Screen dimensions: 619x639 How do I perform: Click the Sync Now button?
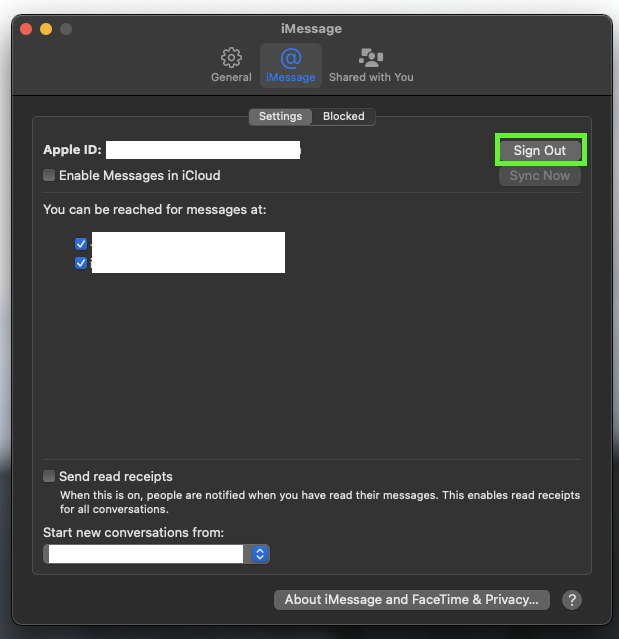coord(540,176)
